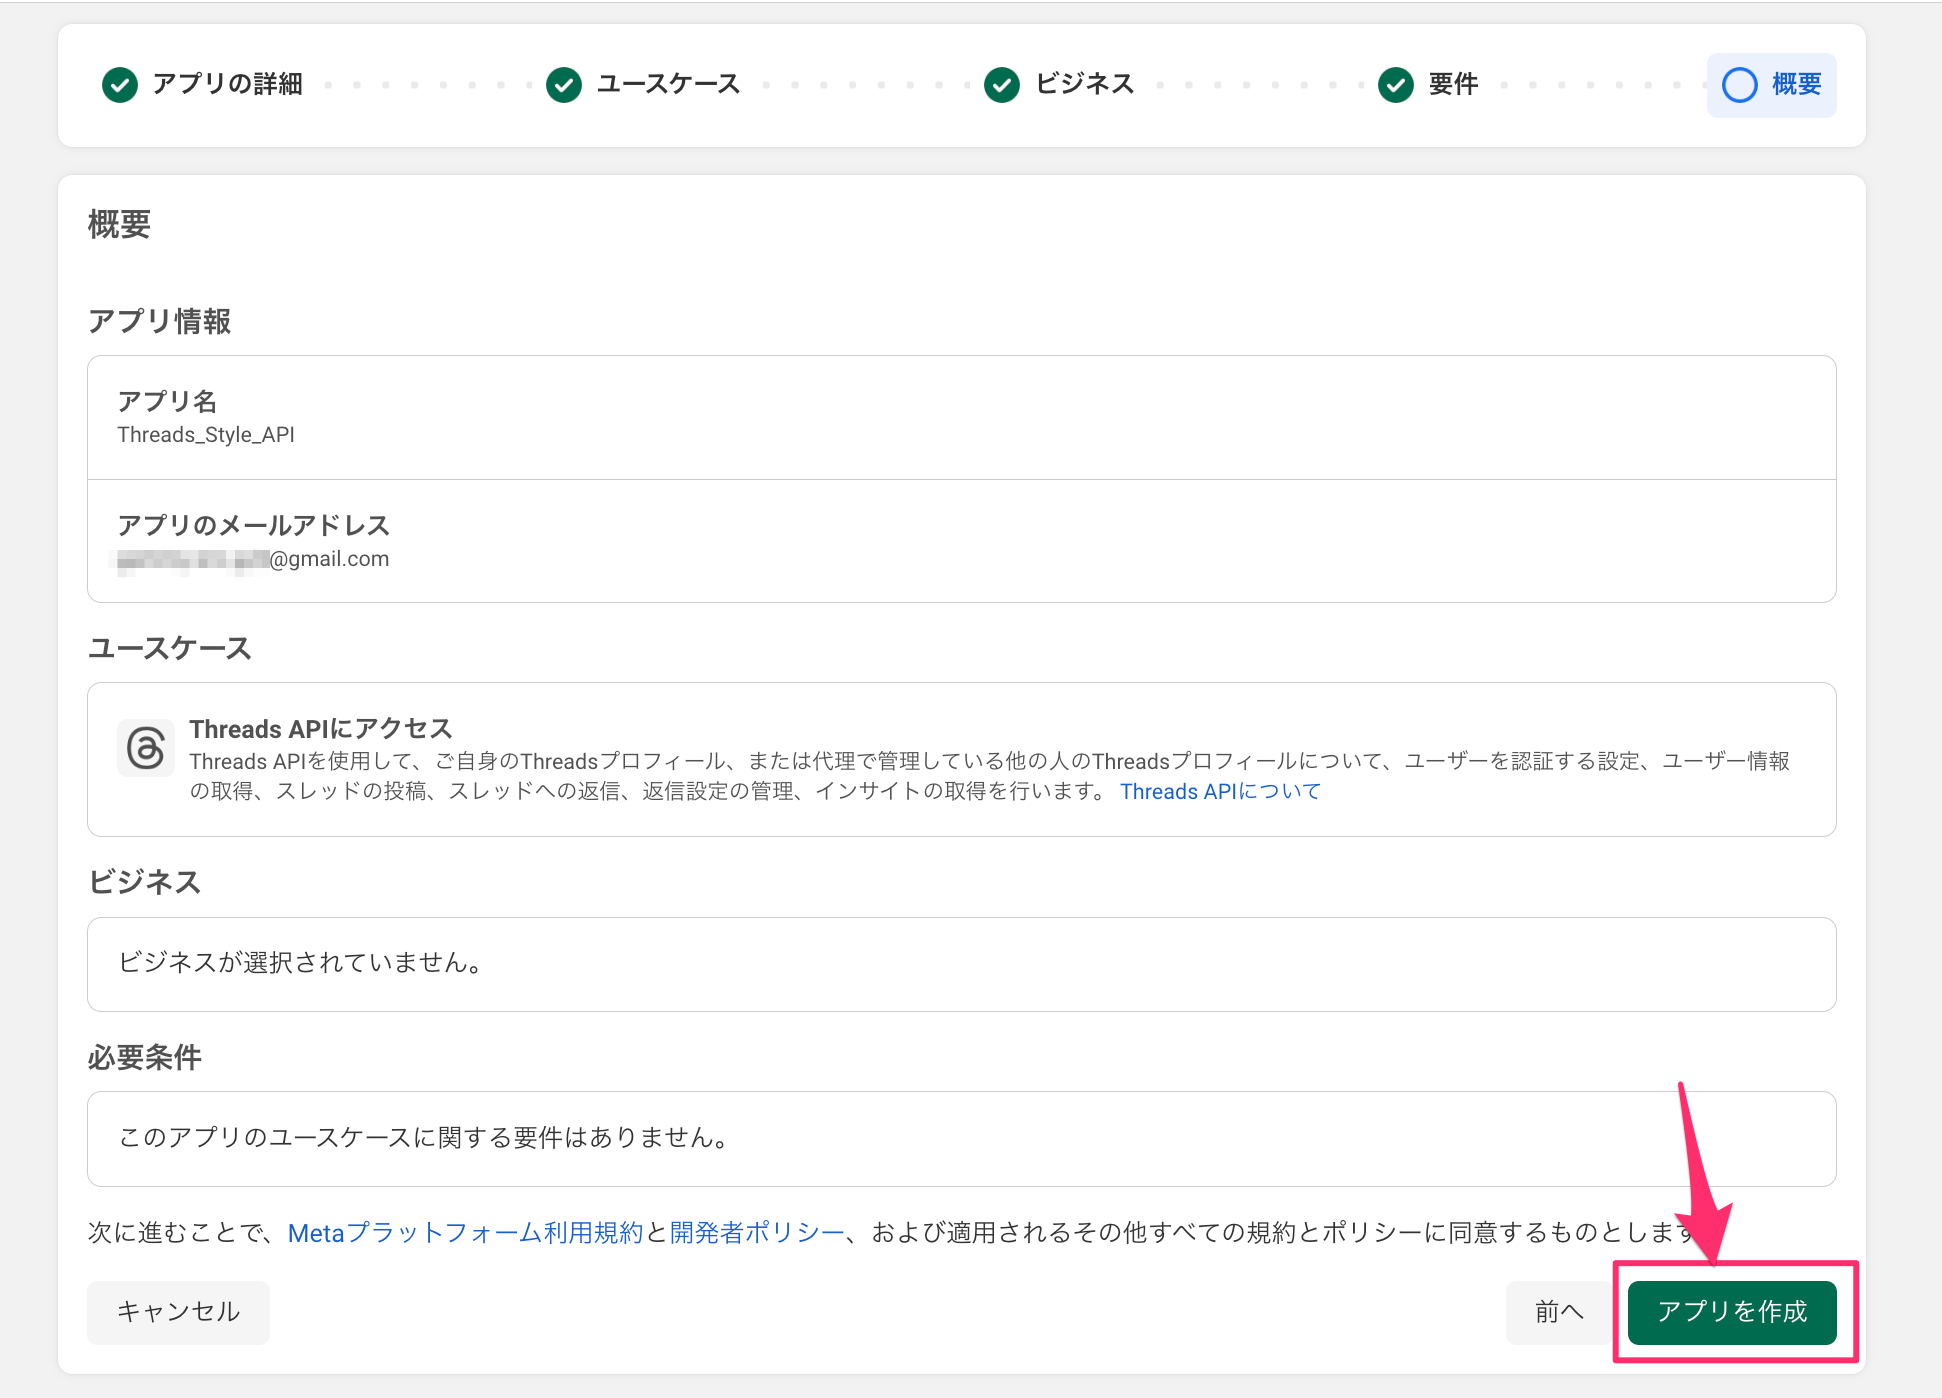
Task: Open the 開発者ポリシー link
Action: pyautogui.click(x=757, y=1233)
